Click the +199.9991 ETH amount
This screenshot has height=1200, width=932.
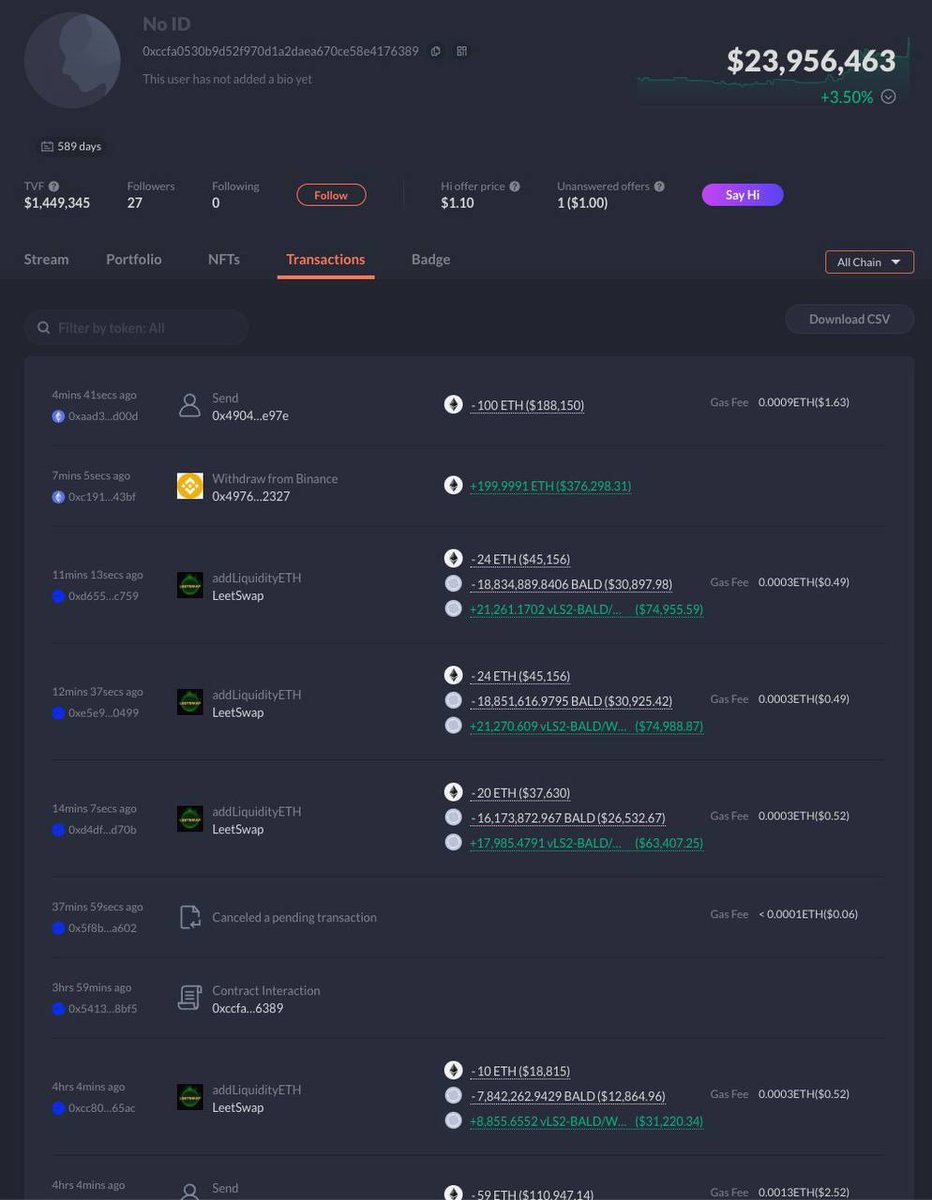point(550,486)
